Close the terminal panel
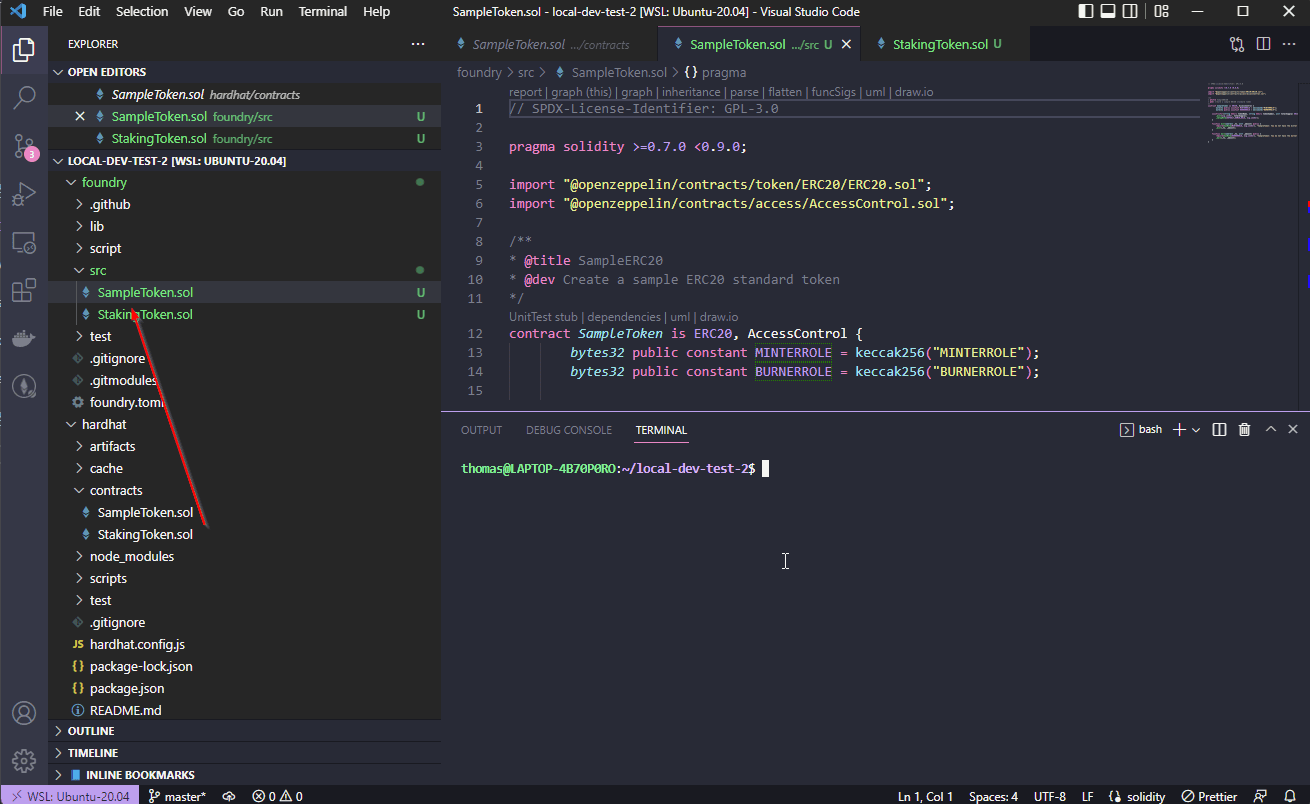The width and height of the screenshot is (1310, 804). 1293,429
